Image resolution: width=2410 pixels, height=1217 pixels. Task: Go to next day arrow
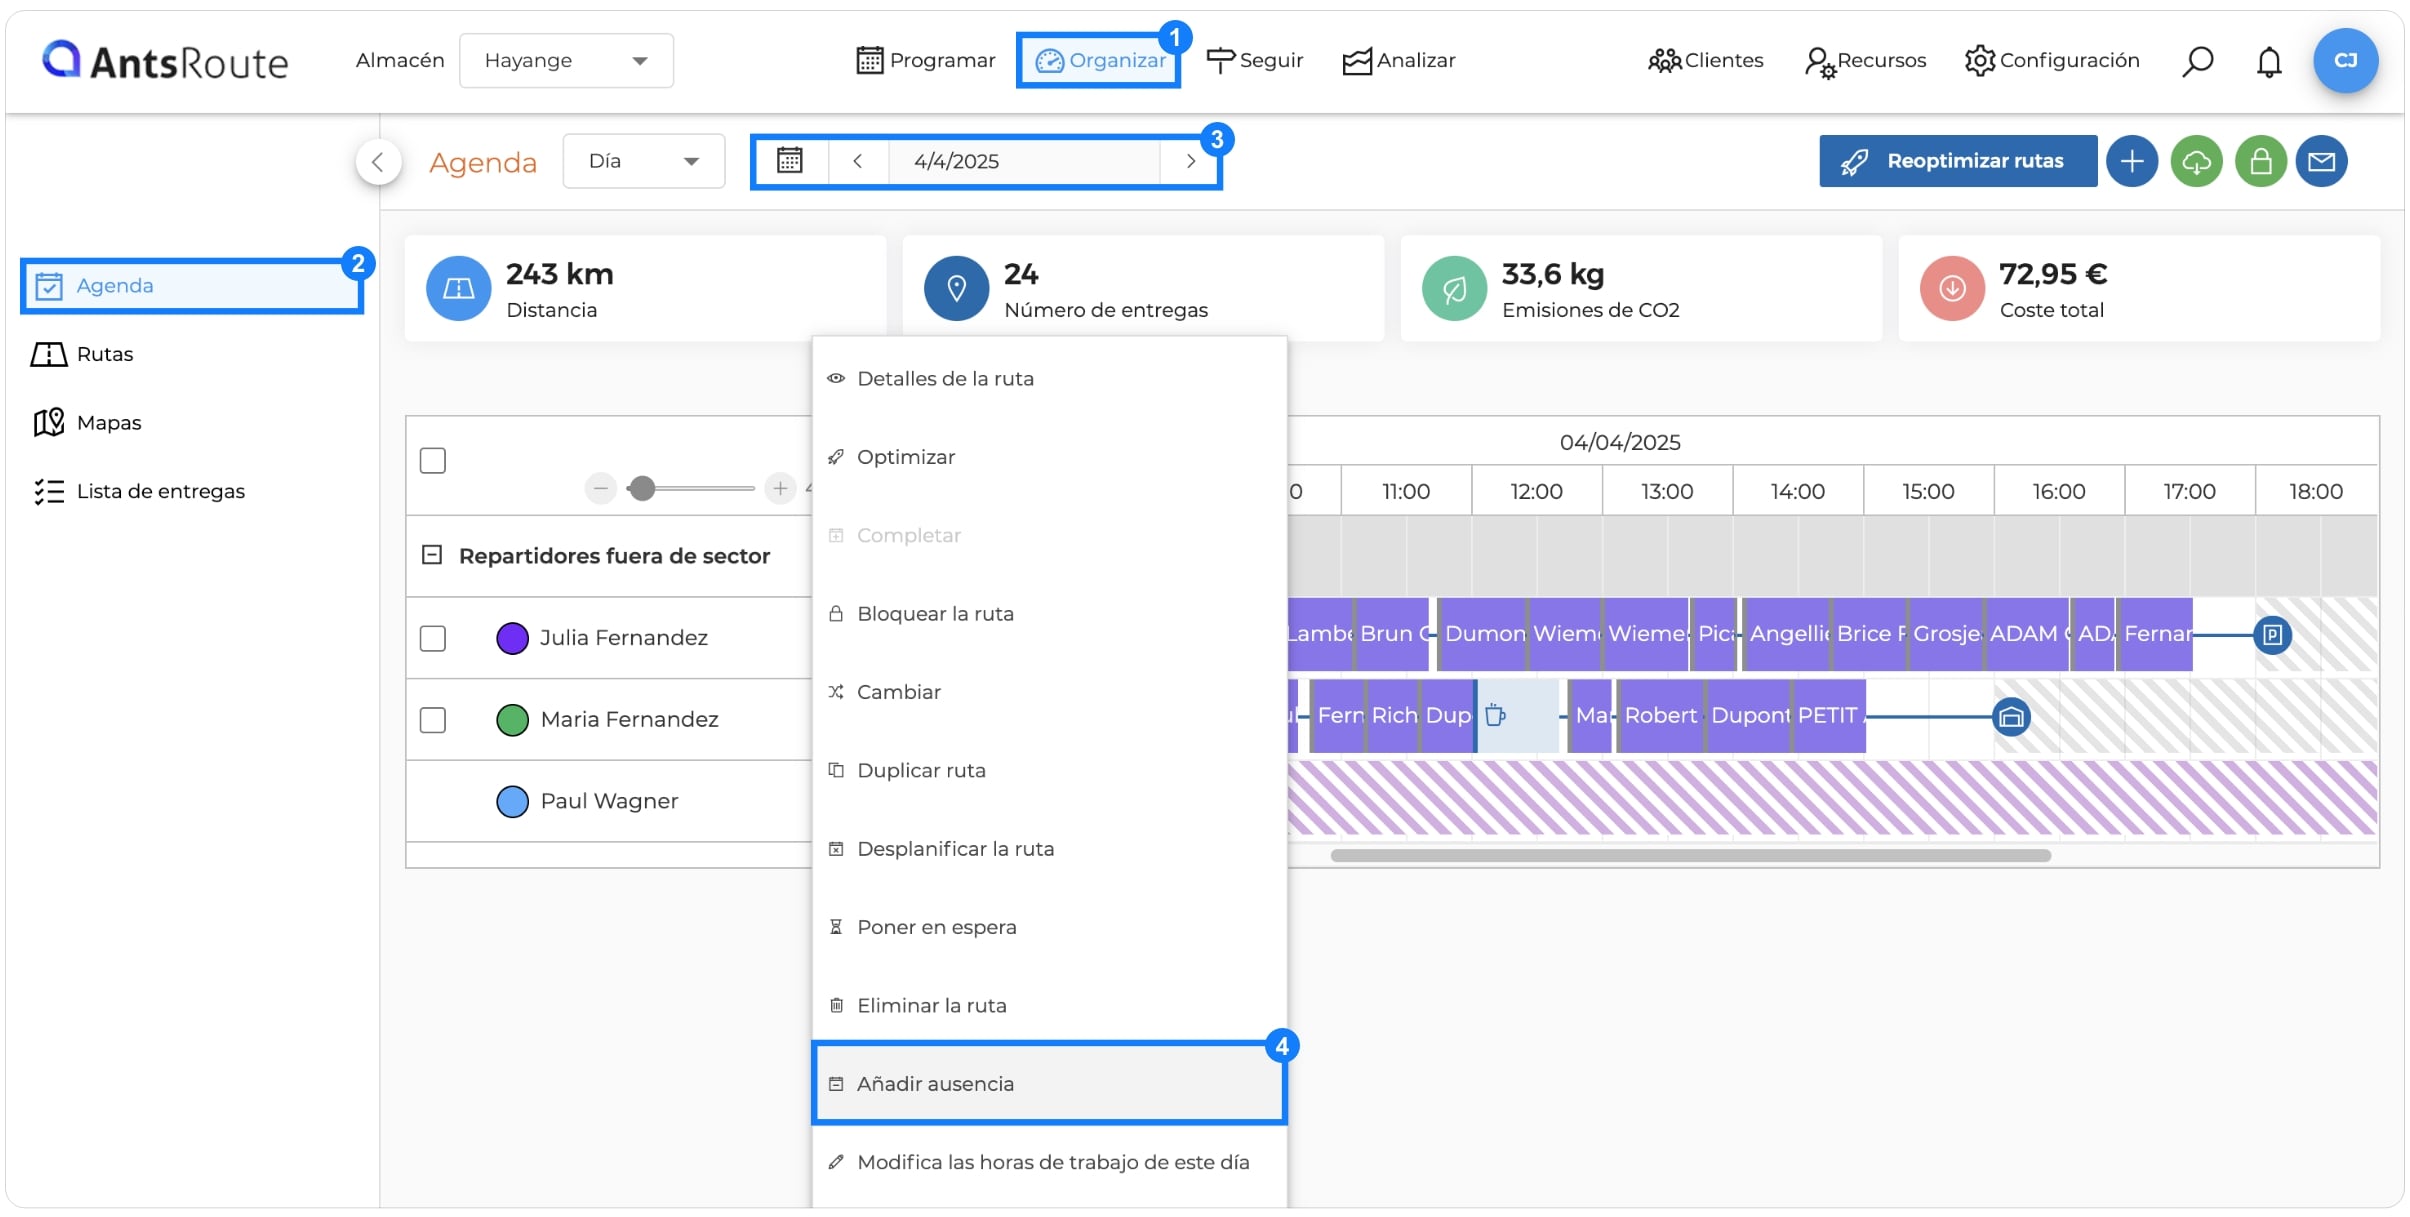[1190, 161]
